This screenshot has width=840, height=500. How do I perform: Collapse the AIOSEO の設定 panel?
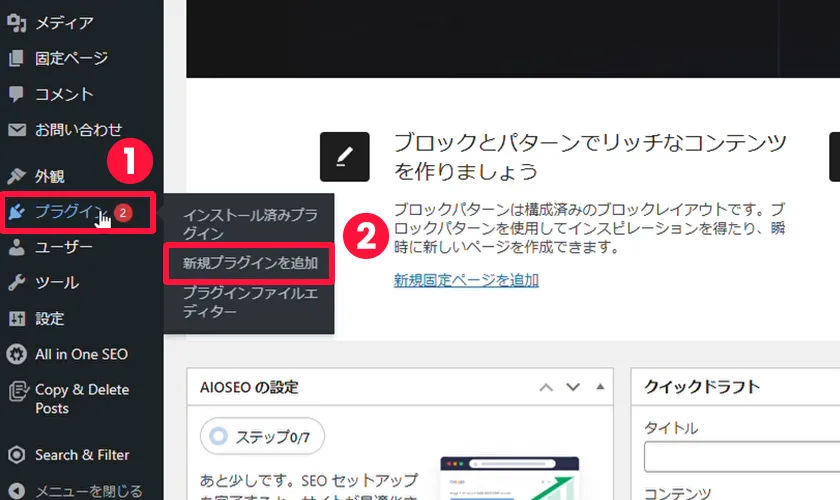pos(600,387)
